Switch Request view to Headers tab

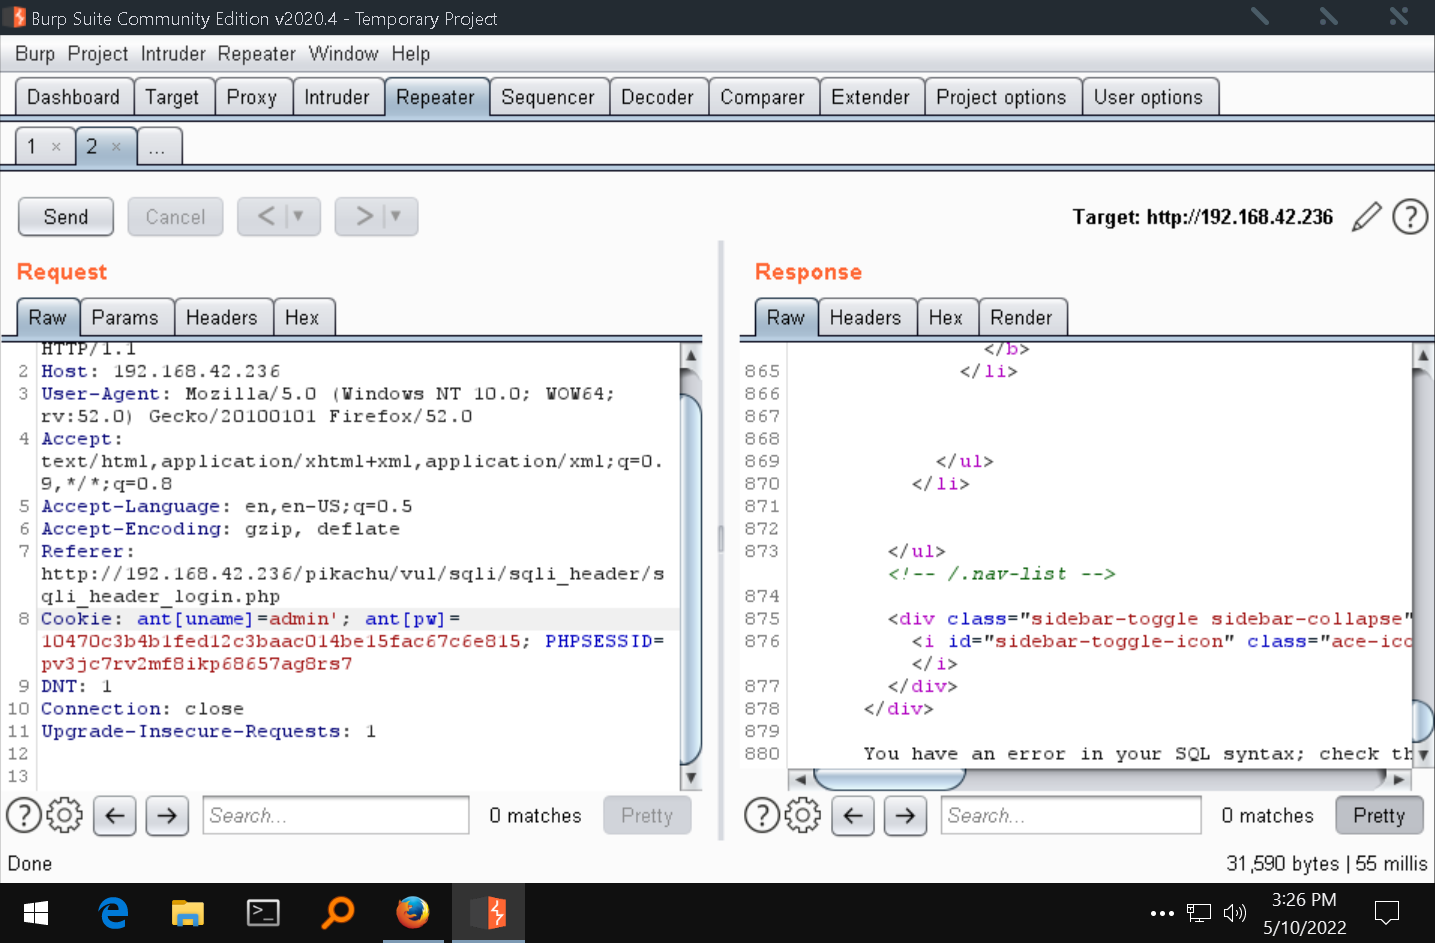[222, 318]
